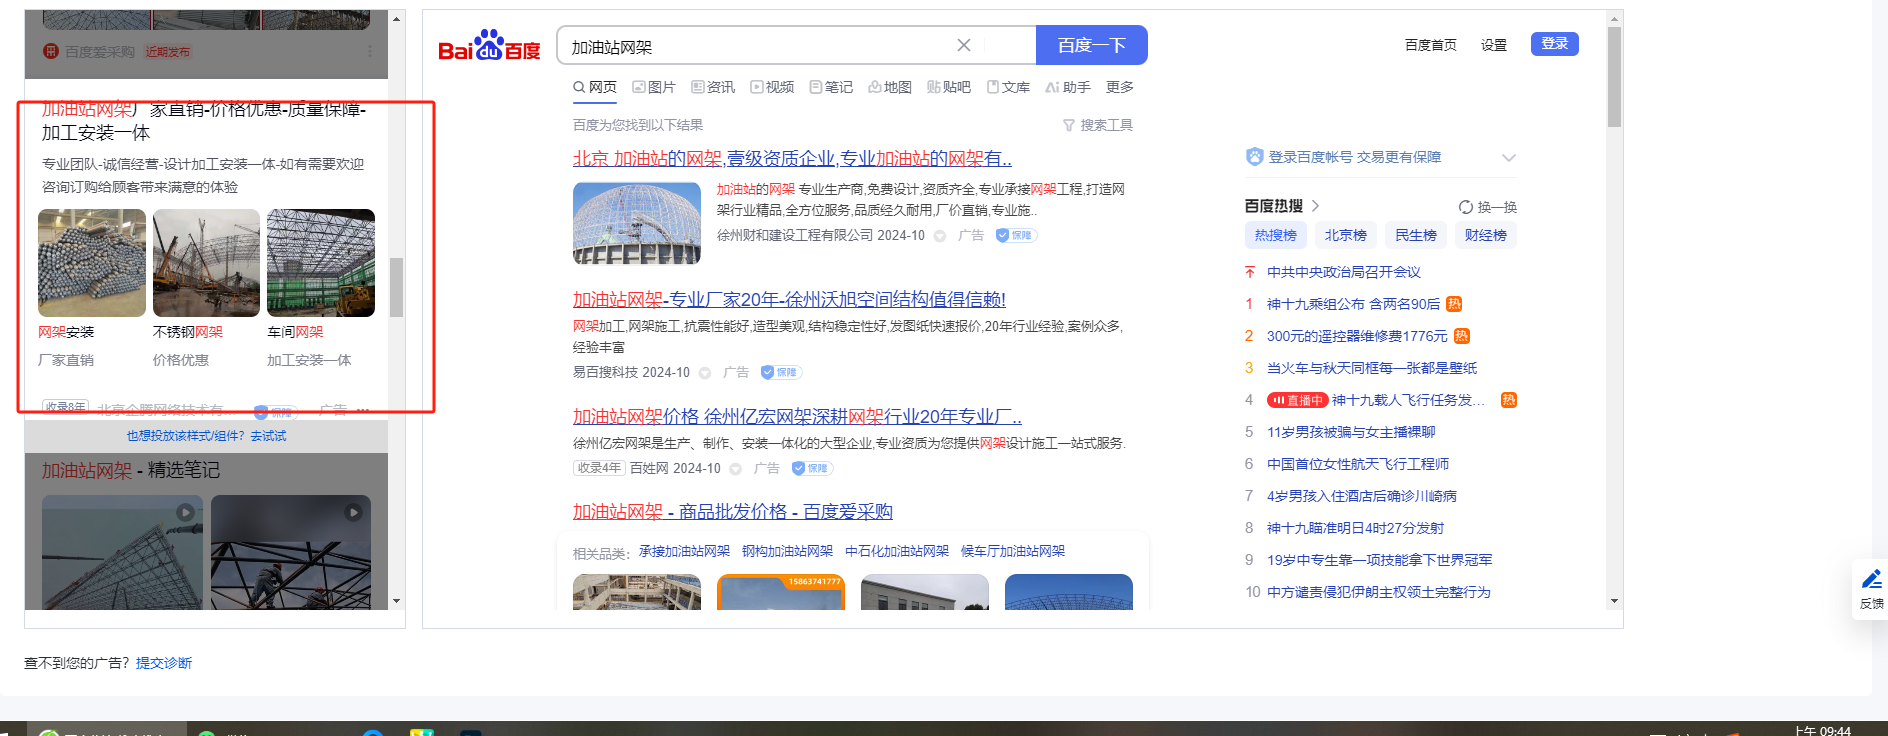Open the 更多 search categories menu

coord(1119,87)
